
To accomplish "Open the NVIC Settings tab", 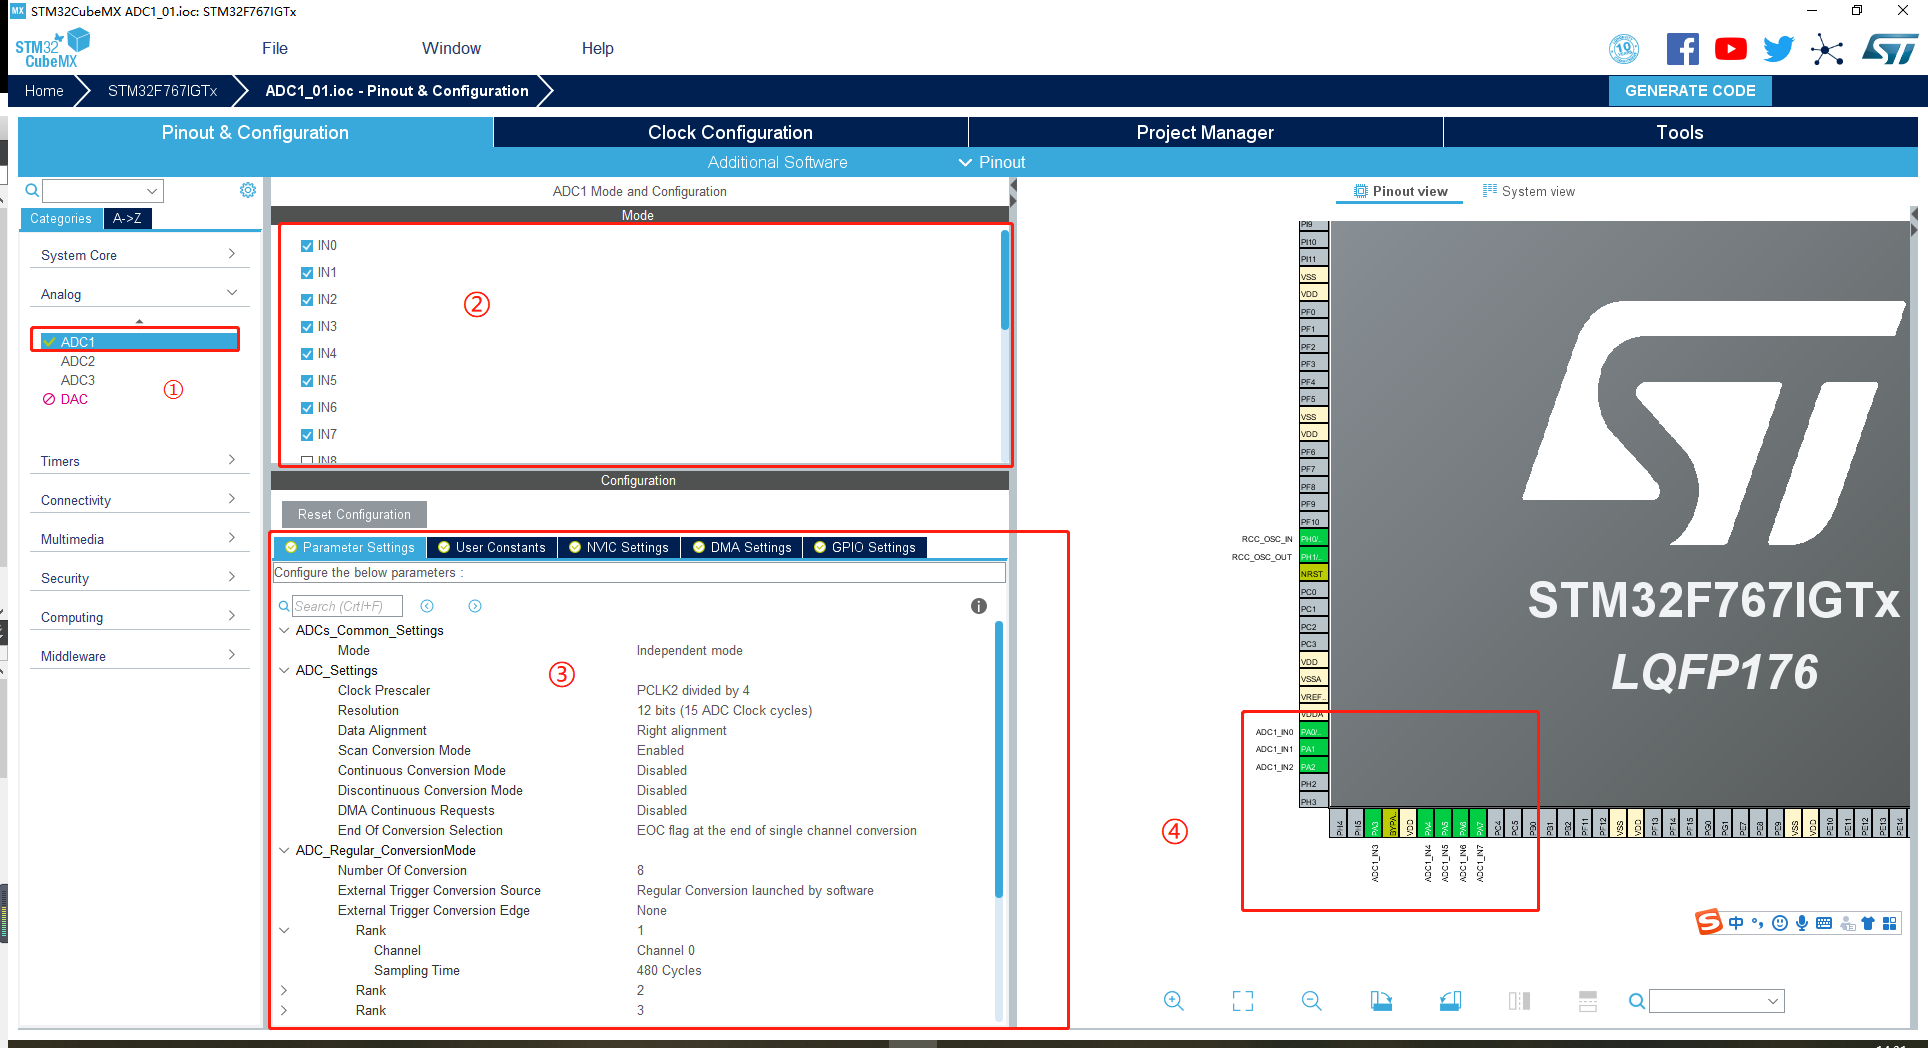I will pyautogui.click(x=619, y=547).
